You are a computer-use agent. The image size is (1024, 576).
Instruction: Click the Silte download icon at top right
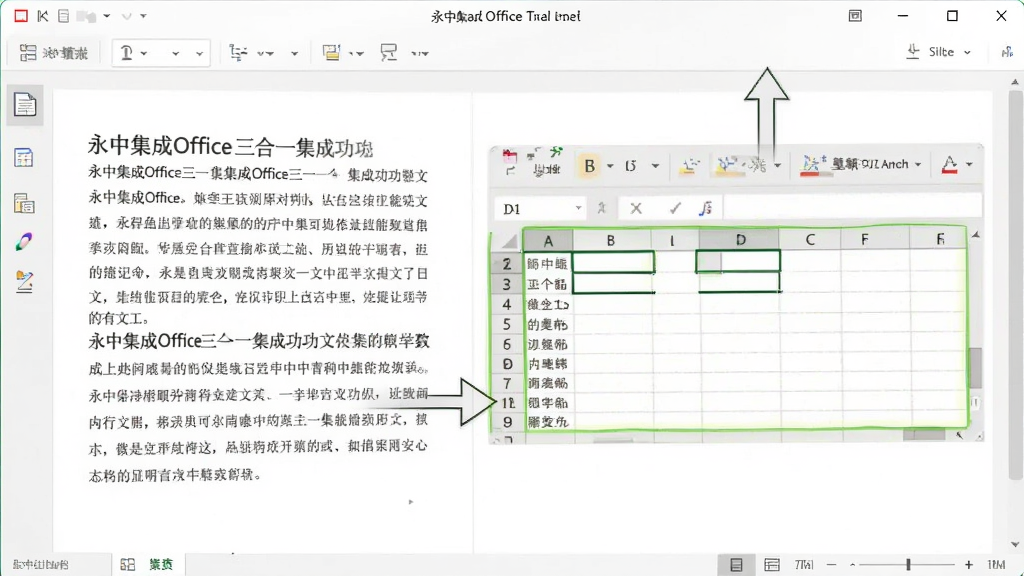(913, 51)
